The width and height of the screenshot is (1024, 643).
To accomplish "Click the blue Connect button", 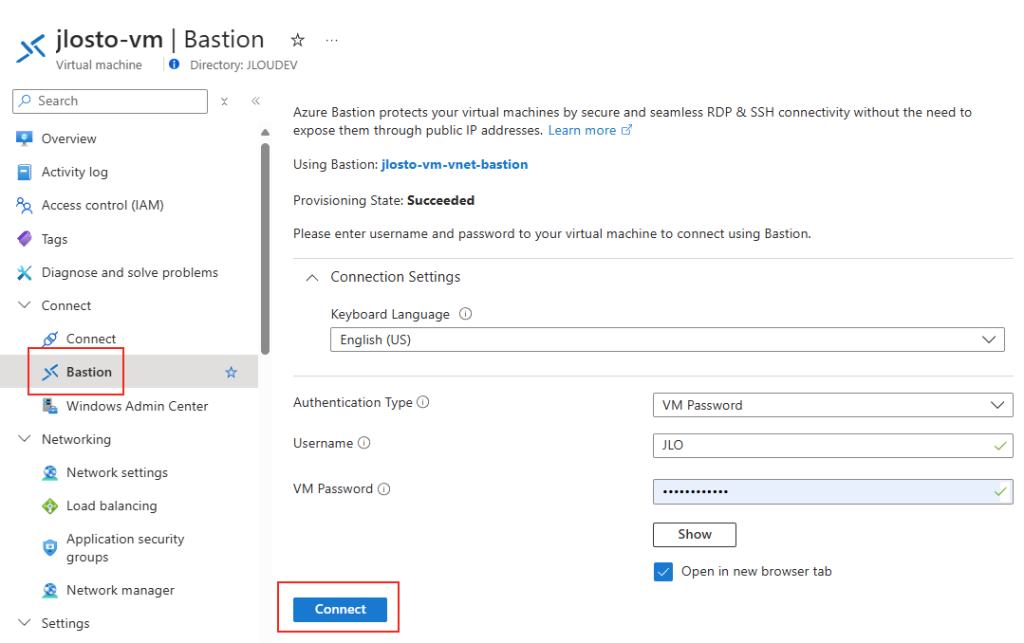I will (340, 610).
